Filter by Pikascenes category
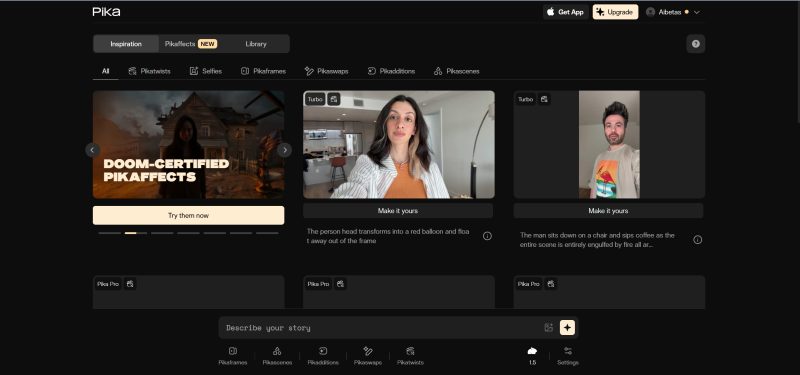This screenshot has height=375, width=800. [457, 71]
